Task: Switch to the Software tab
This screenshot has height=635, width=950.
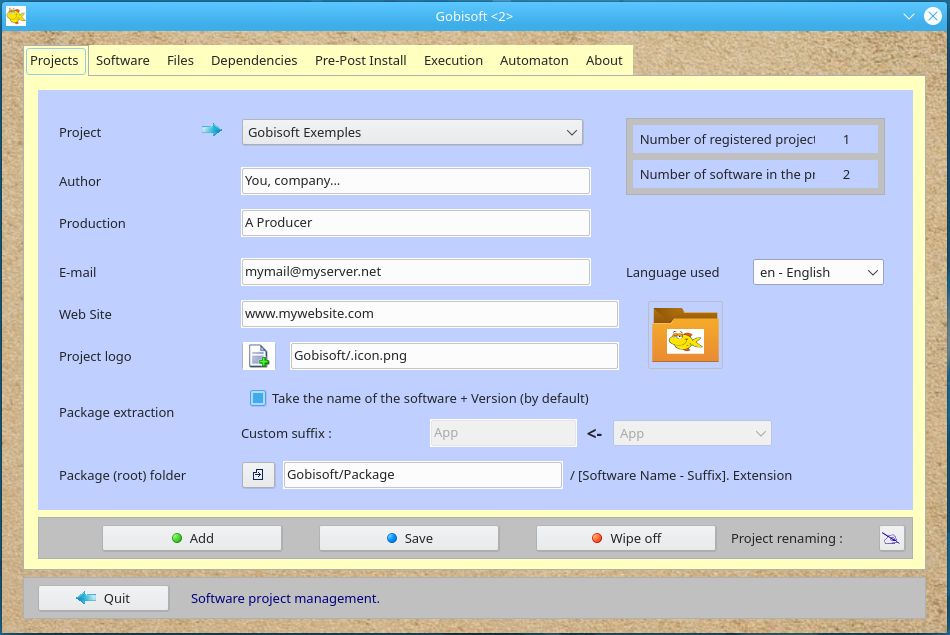Action: 122,60
